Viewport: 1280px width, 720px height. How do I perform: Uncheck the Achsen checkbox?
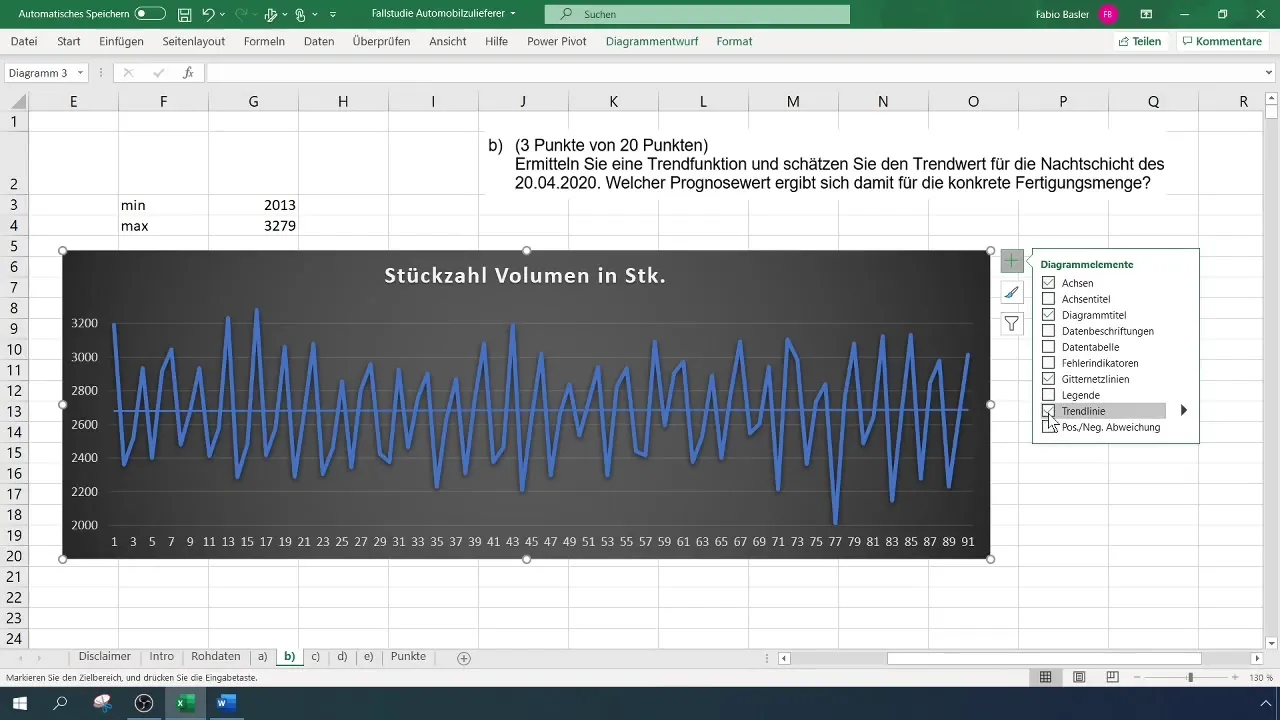pyautogui.click(x=1048, y=283)
